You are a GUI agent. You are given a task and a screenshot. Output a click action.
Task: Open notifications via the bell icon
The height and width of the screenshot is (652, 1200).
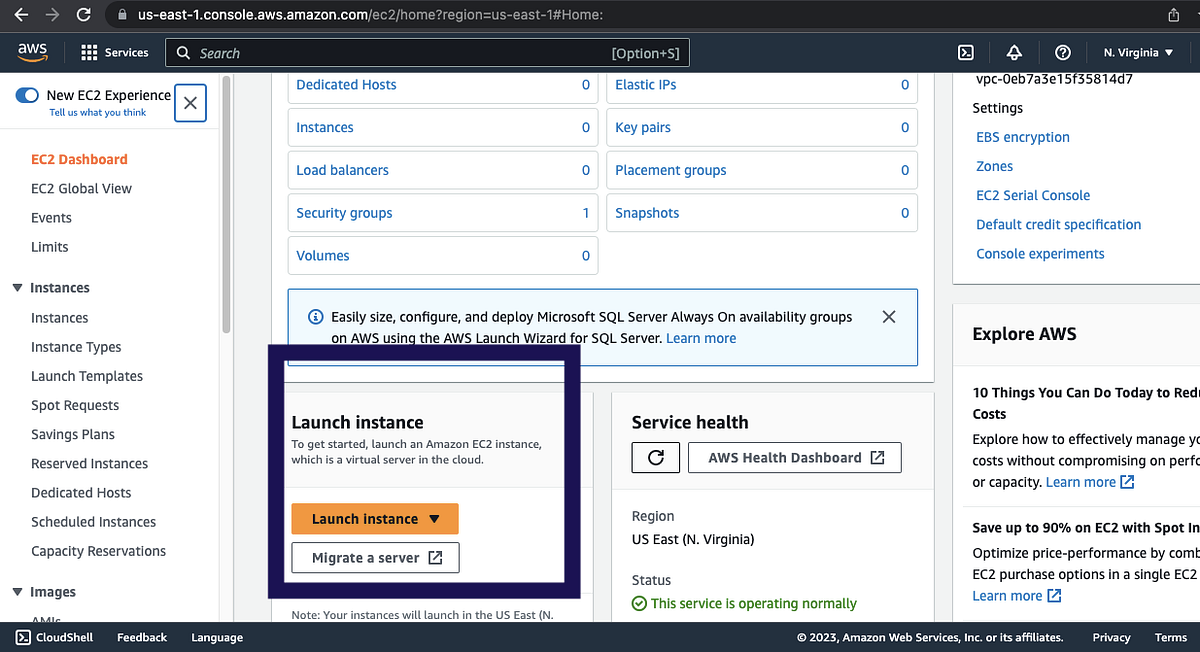tap(1014, 52)
